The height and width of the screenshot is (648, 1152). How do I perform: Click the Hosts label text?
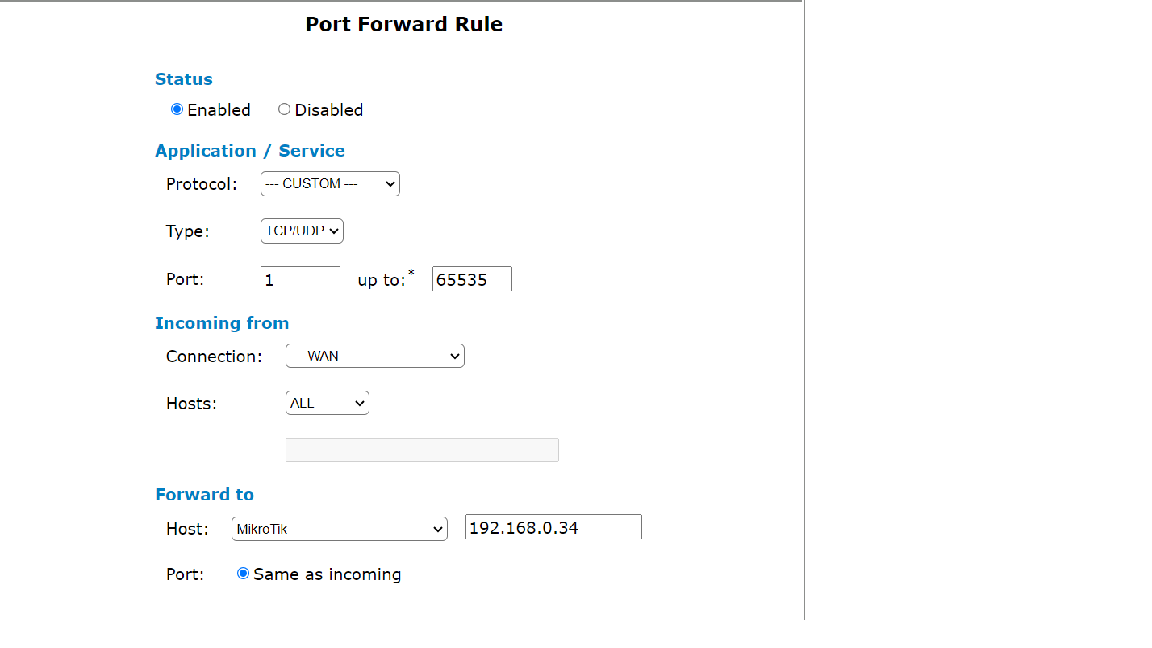[x=190, y=403]
